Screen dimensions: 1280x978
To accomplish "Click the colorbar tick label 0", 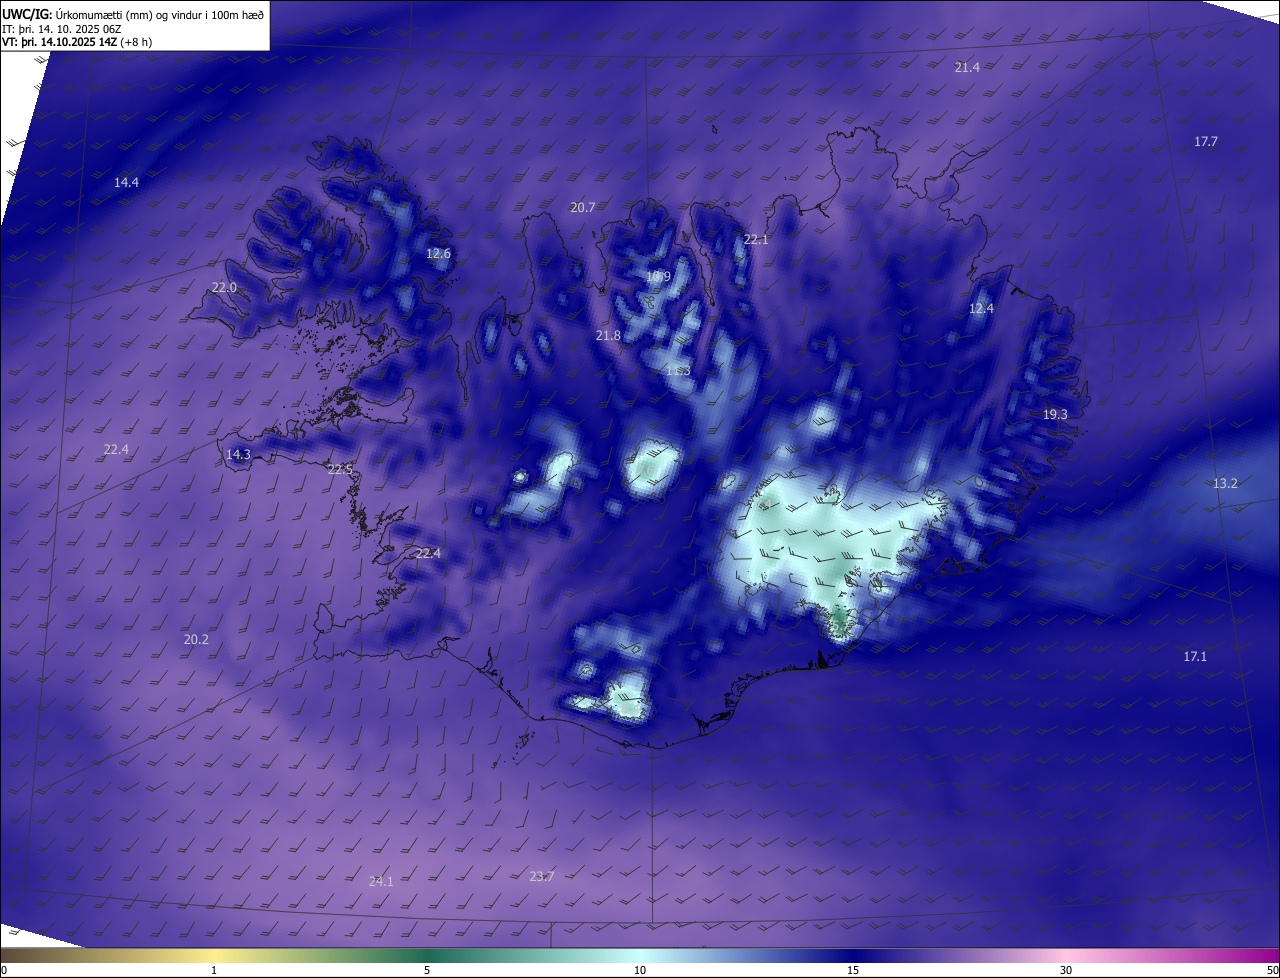I will (x=4, y=970).
